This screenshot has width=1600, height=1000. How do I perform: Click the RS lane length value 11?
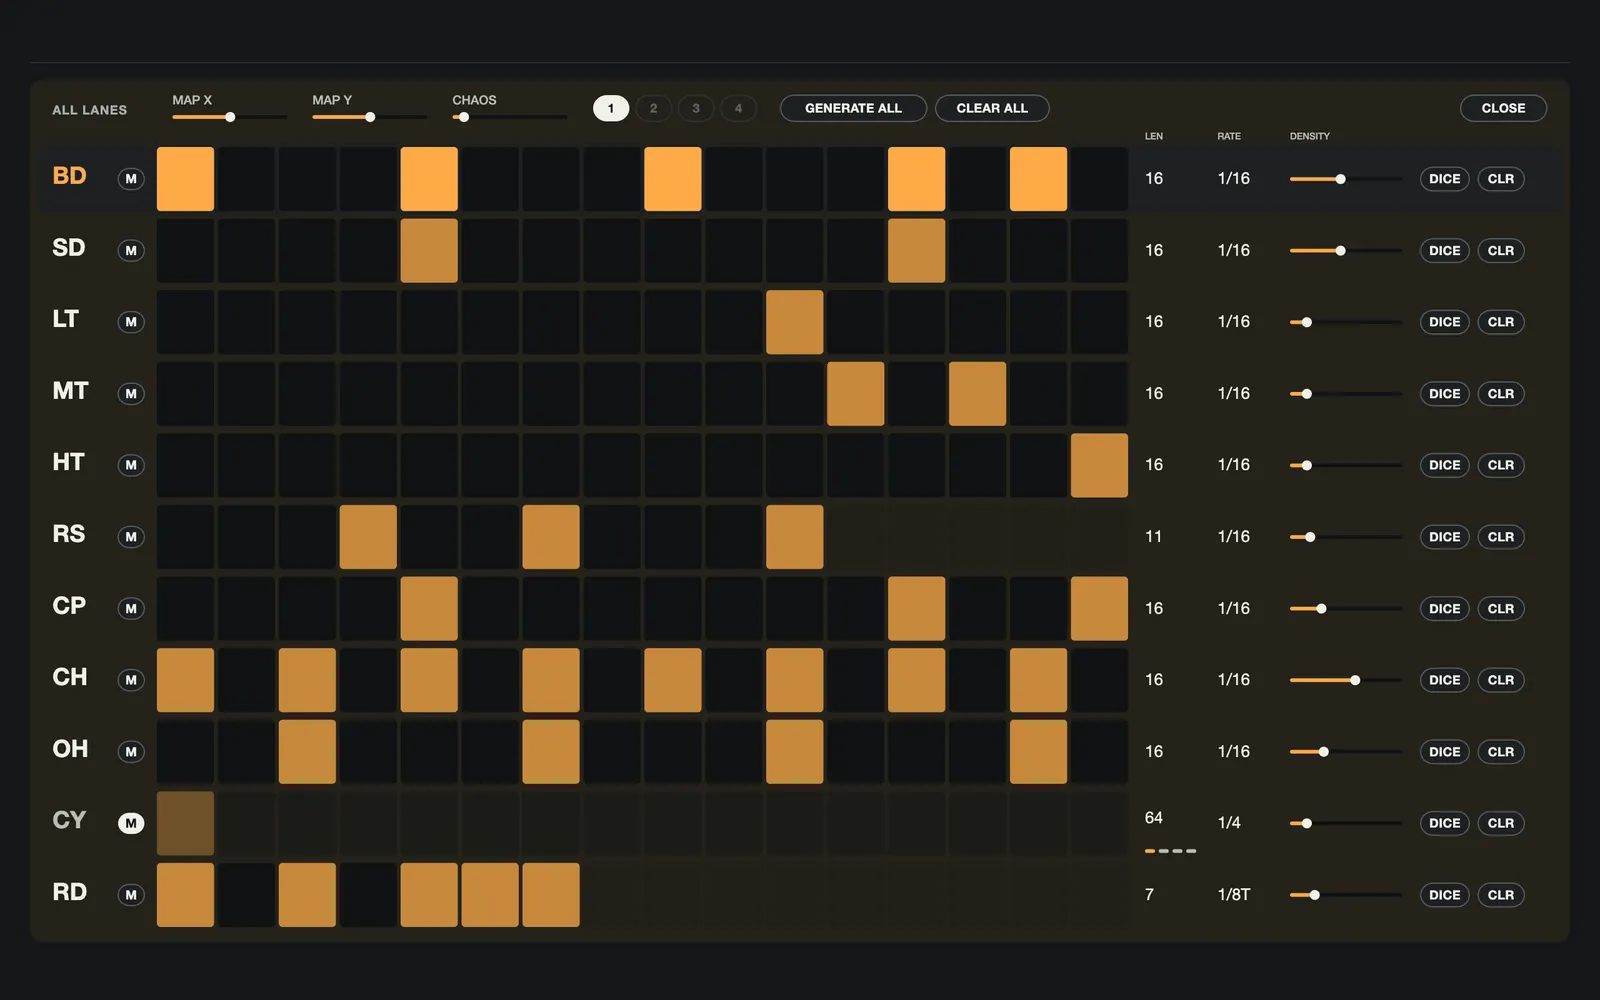pos(1153,537)
